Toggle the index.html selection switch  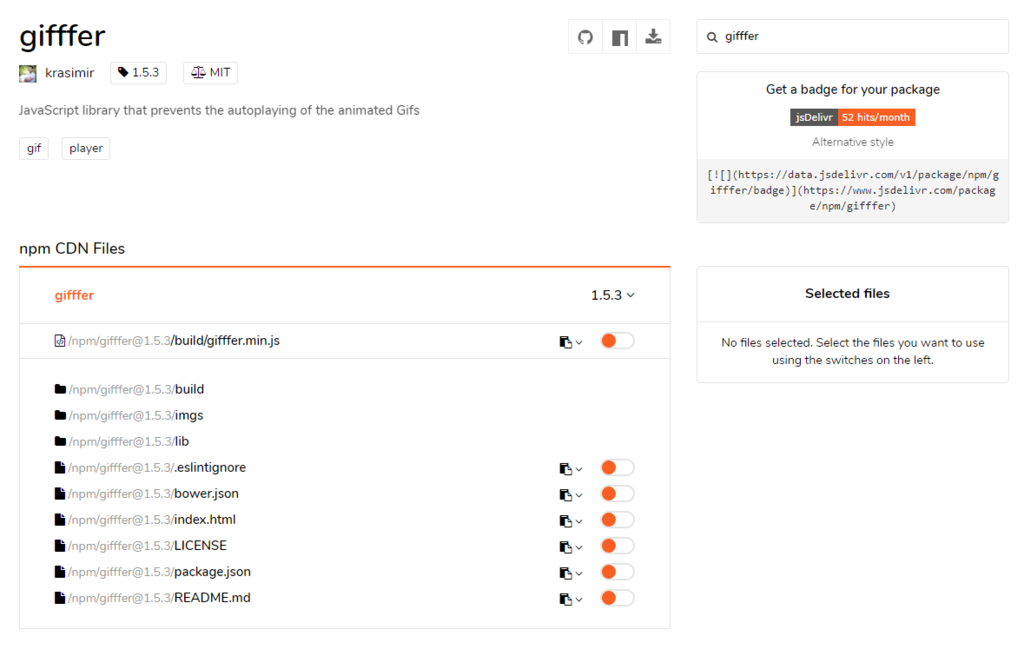point(617,519)
